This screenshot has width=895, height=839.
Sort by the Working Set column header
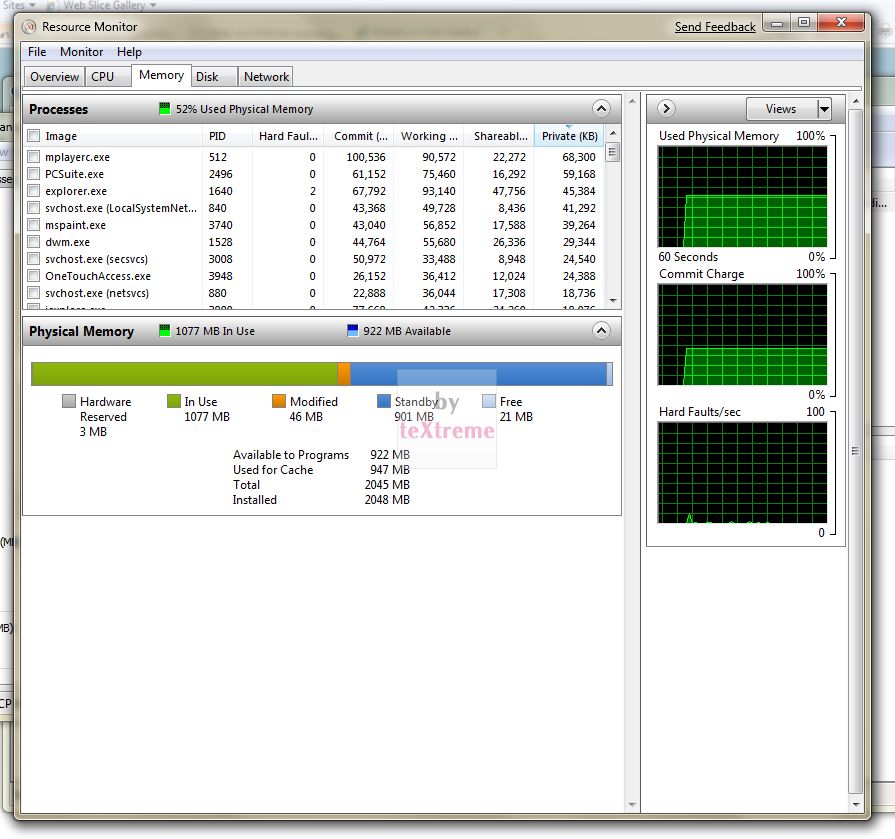pyautogui.click(x=429, y=136)
